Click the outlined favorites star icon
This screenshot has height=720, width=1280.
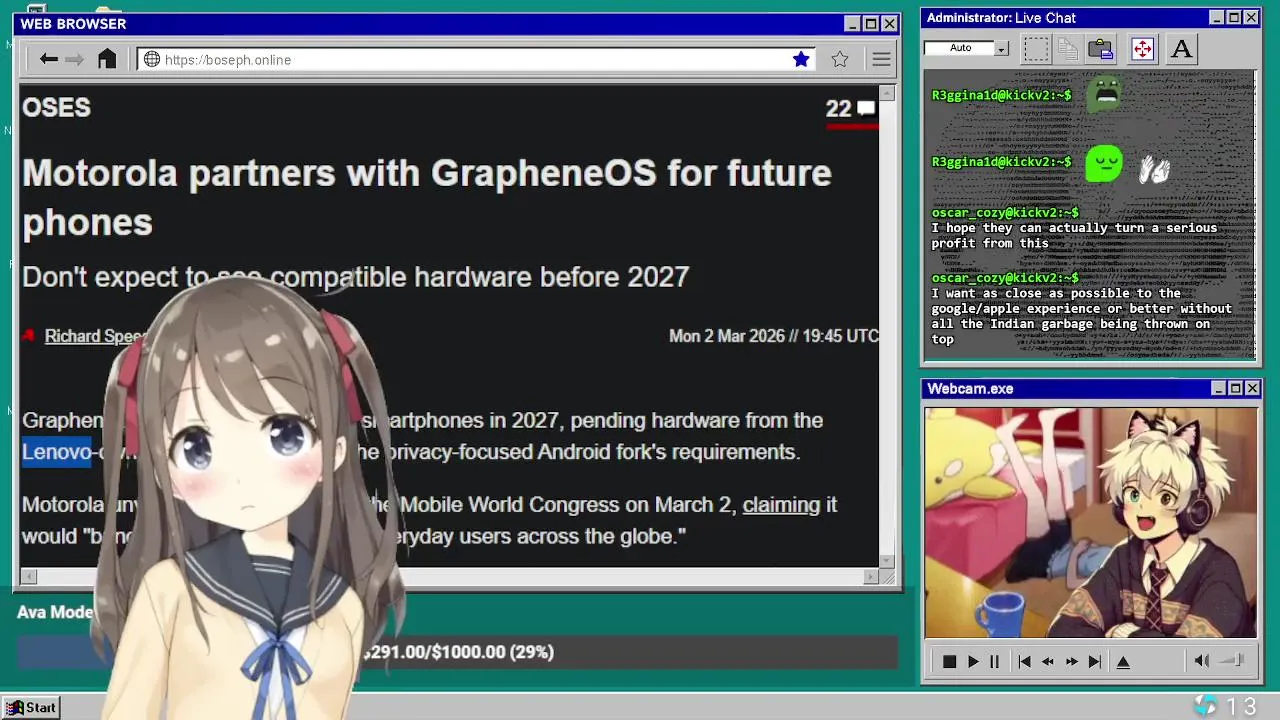(840, 59)
